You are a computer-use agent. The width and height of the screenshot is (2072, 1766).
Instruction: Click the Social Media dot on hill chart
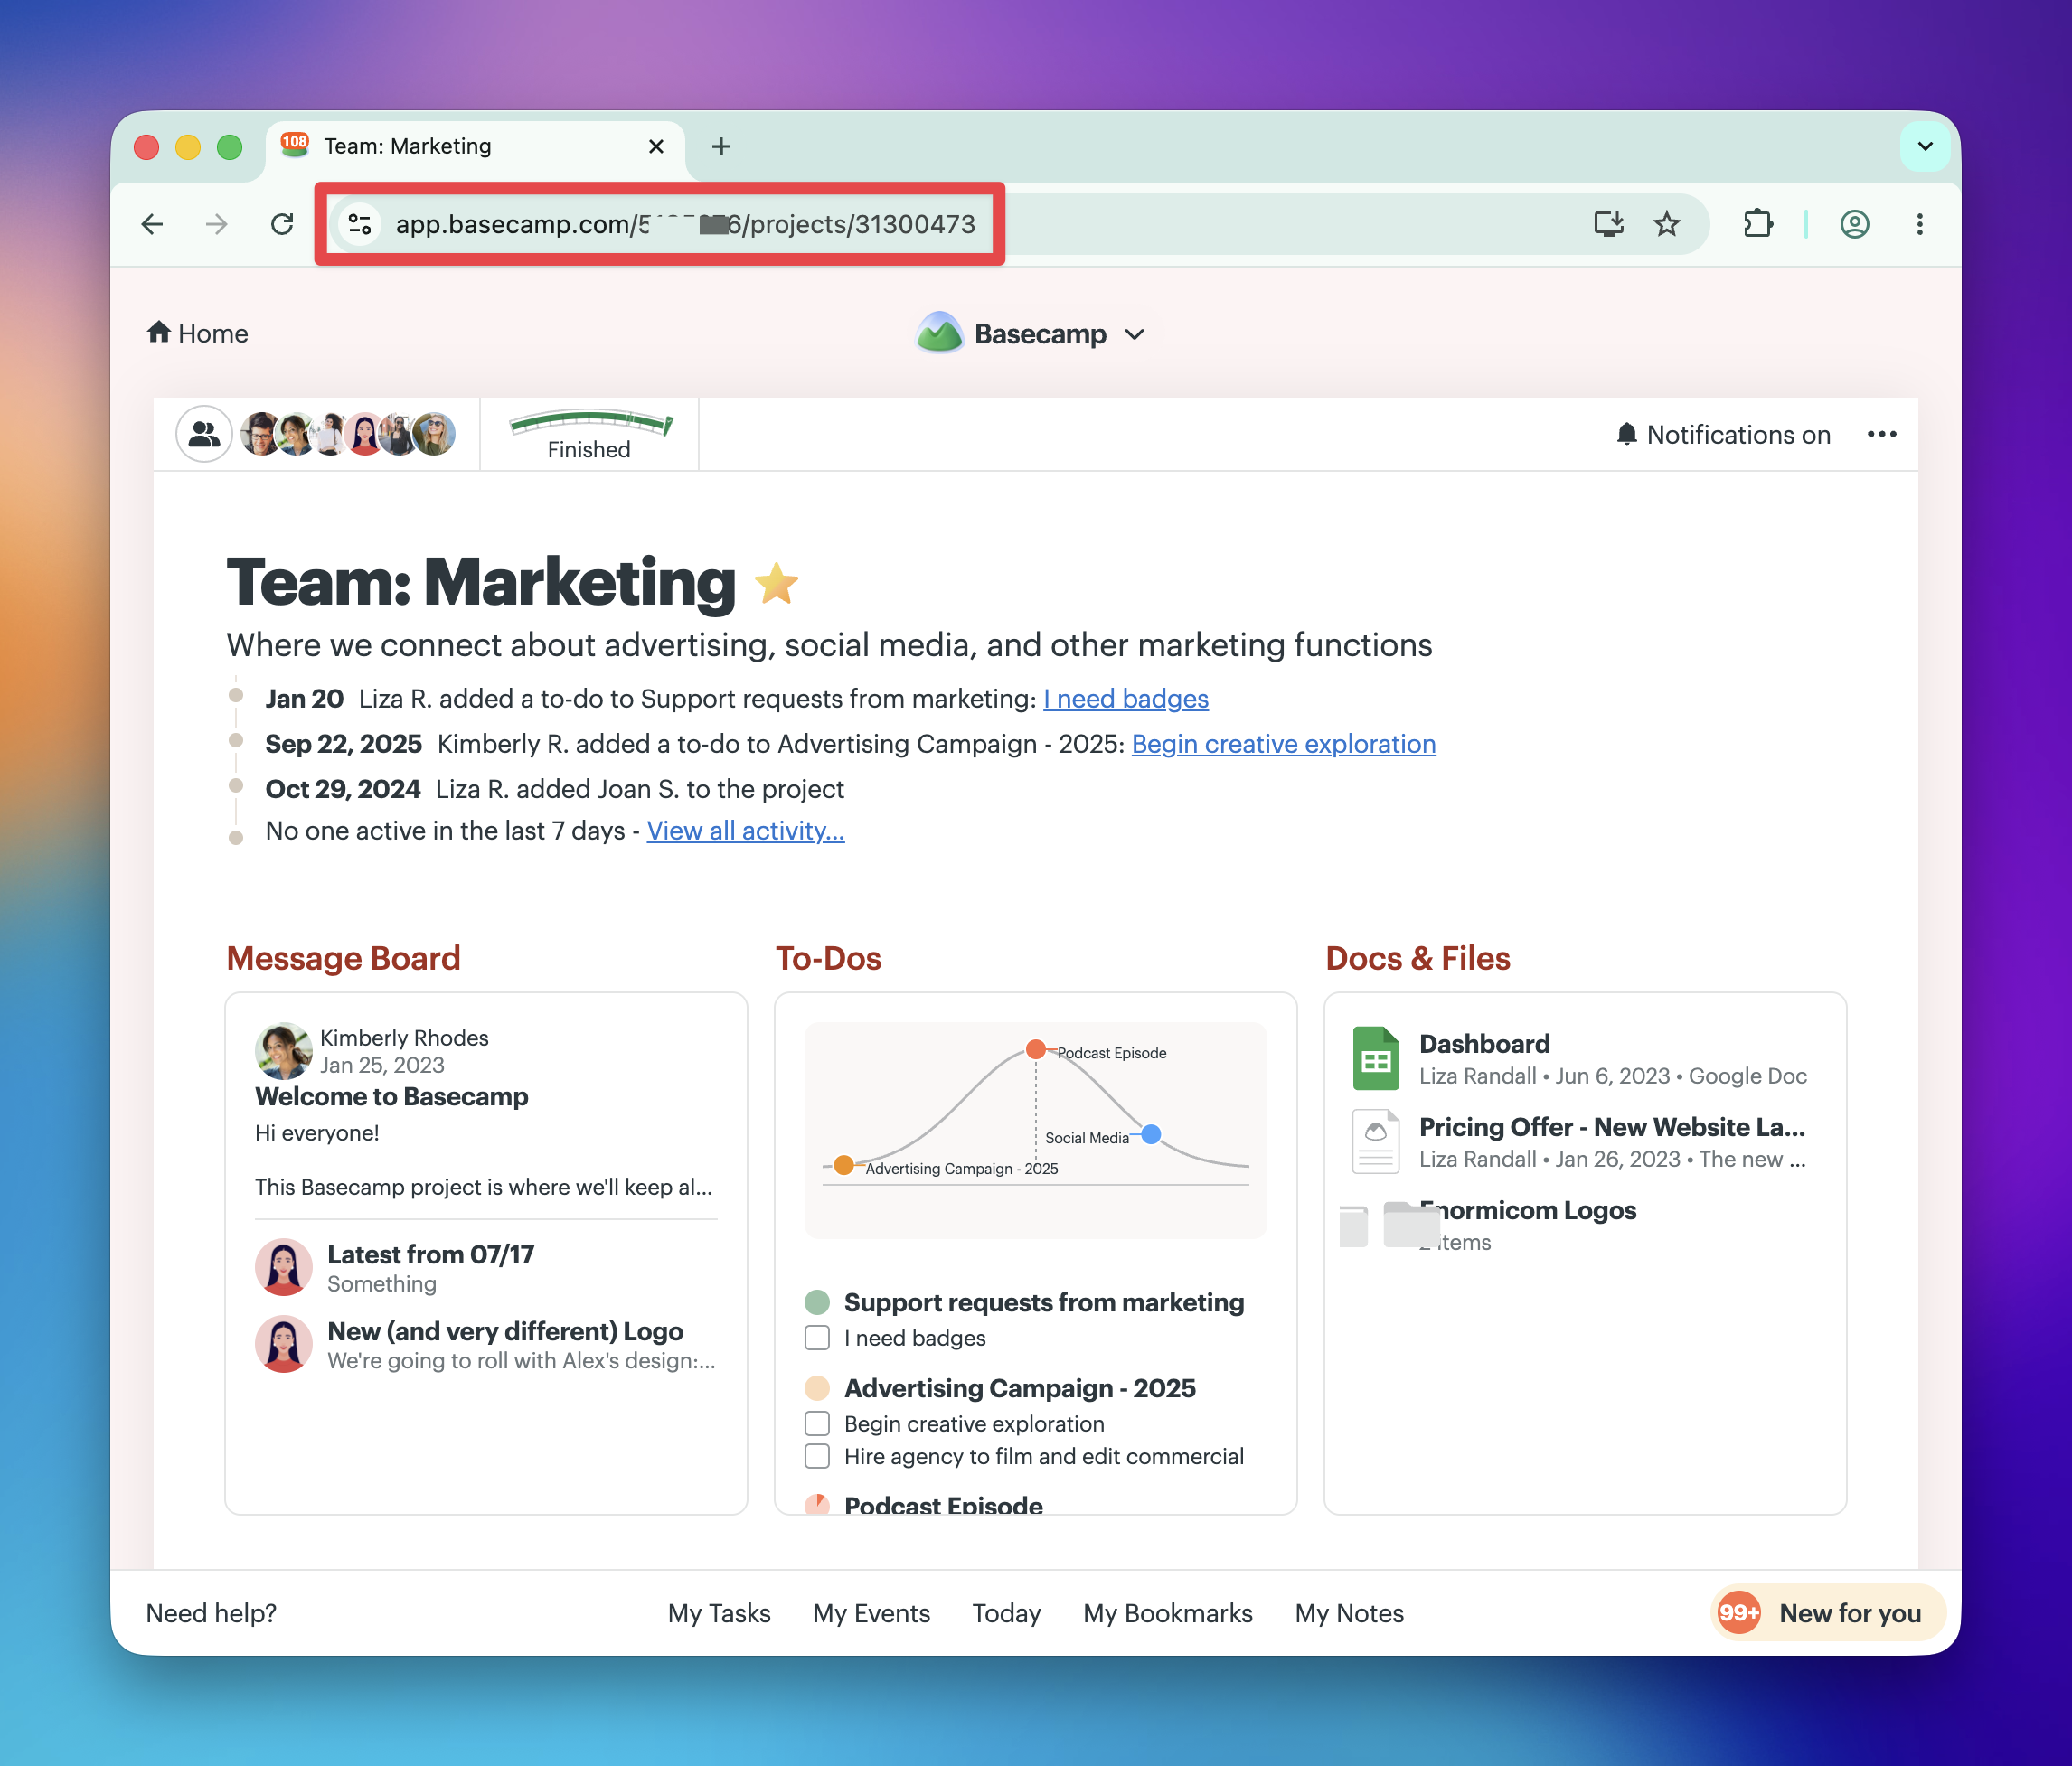(1151, 1134)
